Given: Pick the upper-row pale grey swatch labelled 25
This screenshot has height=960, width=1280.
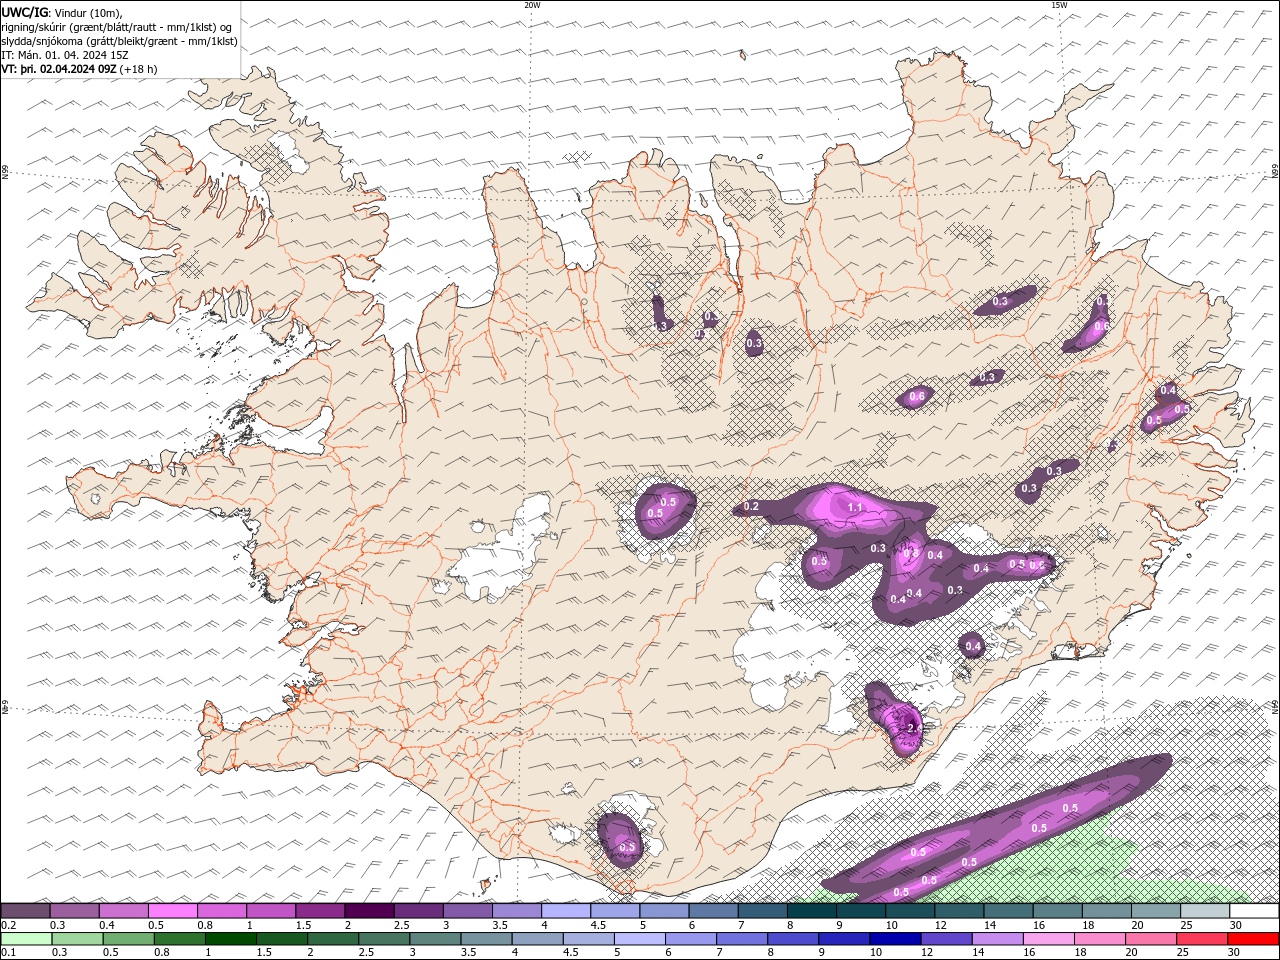Looking at the screenshot, I should [x=1206, y=911].
